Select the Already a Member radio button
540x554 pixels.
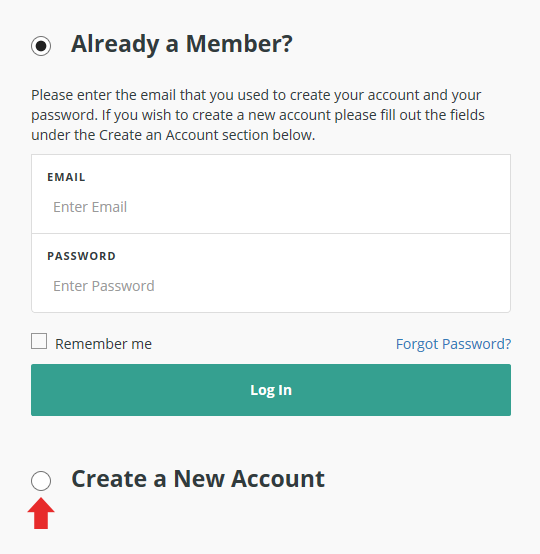tap(41, 46)
